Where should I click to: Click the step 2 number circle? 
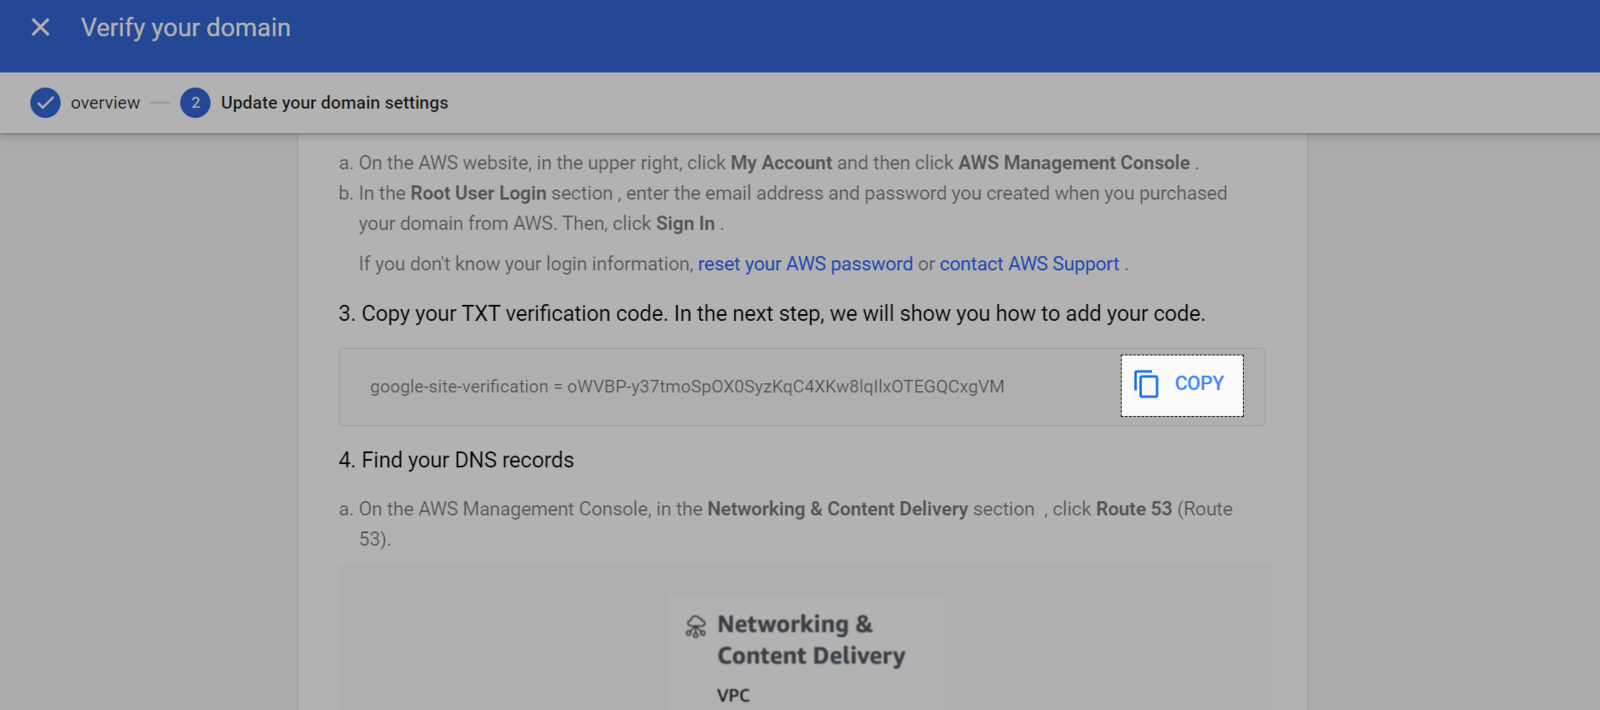(195, 103)
